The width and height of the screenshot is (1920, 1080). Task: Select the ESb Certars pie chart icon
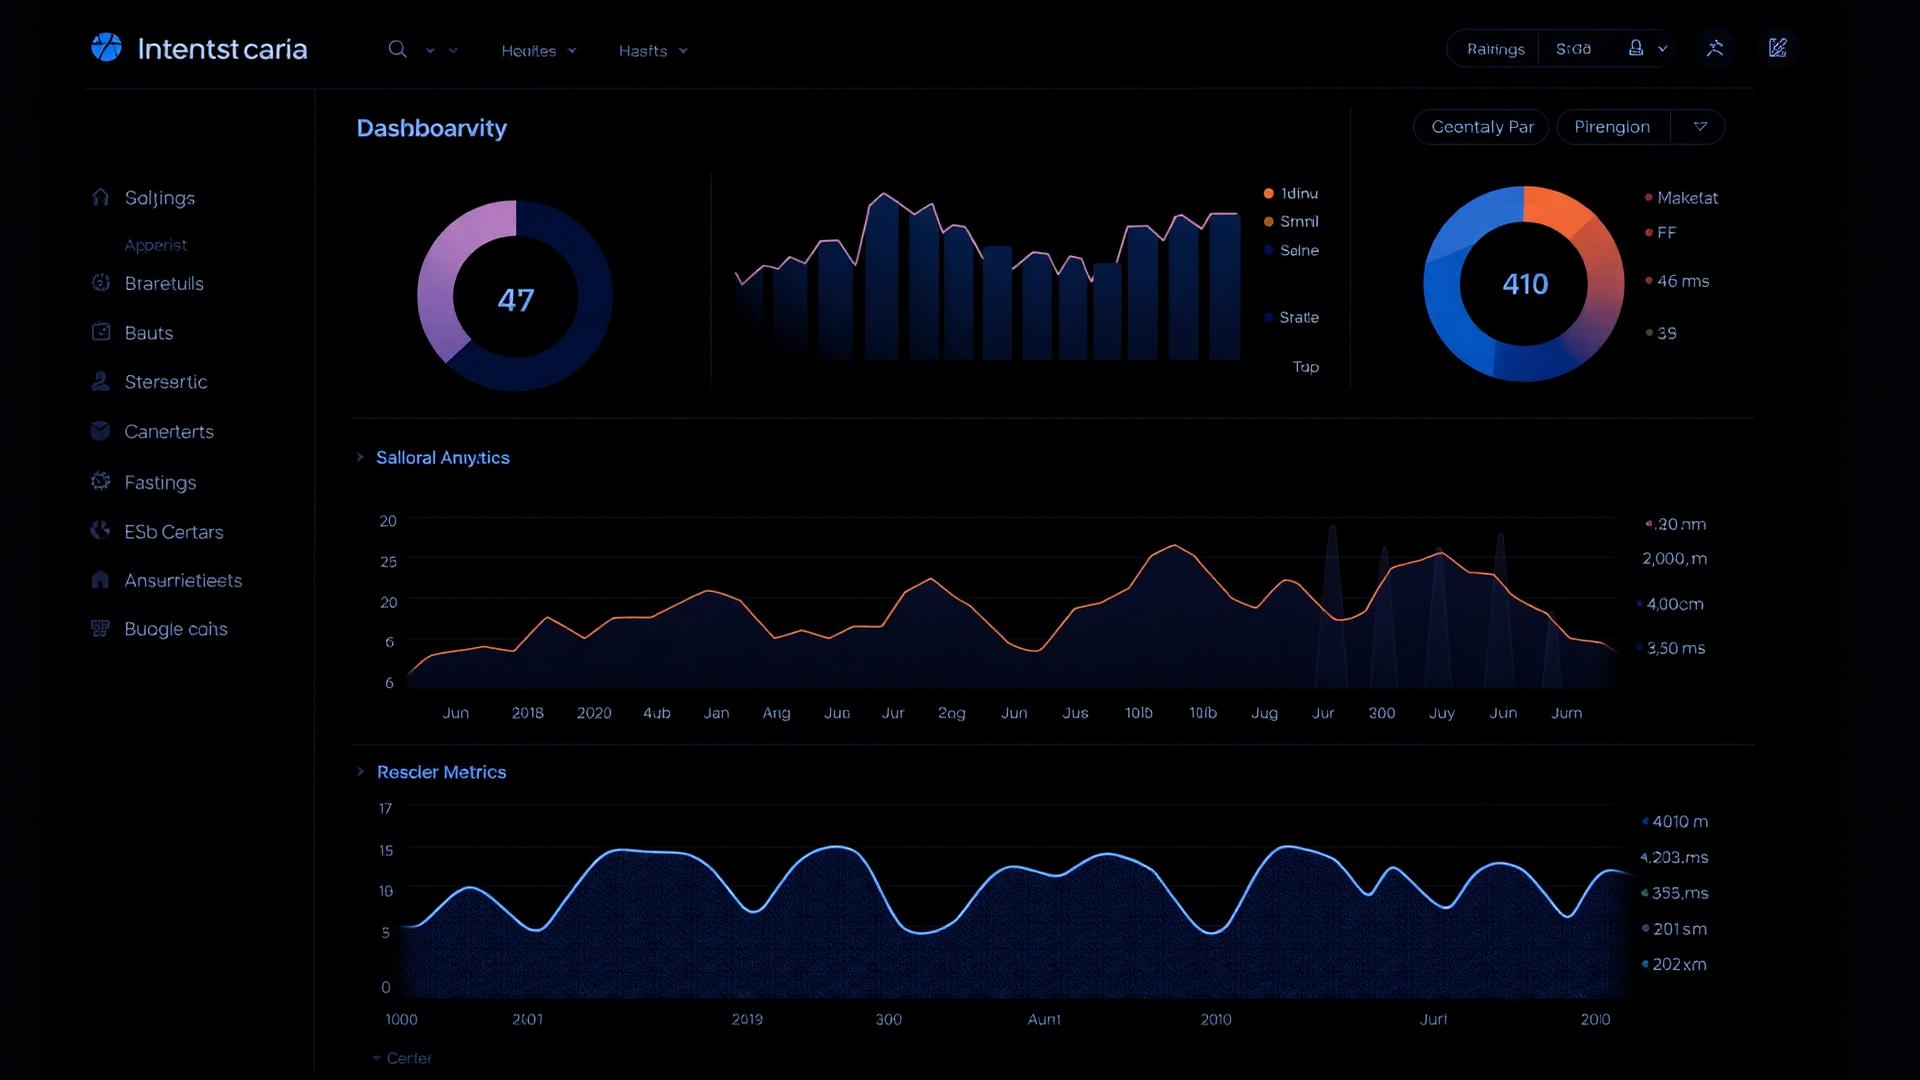tap(100, 530)
